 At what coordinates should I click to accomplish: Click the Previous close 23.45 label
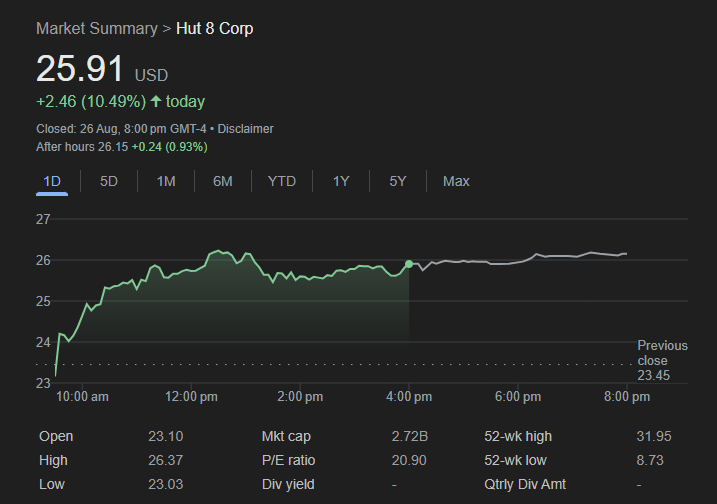(661, 360)
